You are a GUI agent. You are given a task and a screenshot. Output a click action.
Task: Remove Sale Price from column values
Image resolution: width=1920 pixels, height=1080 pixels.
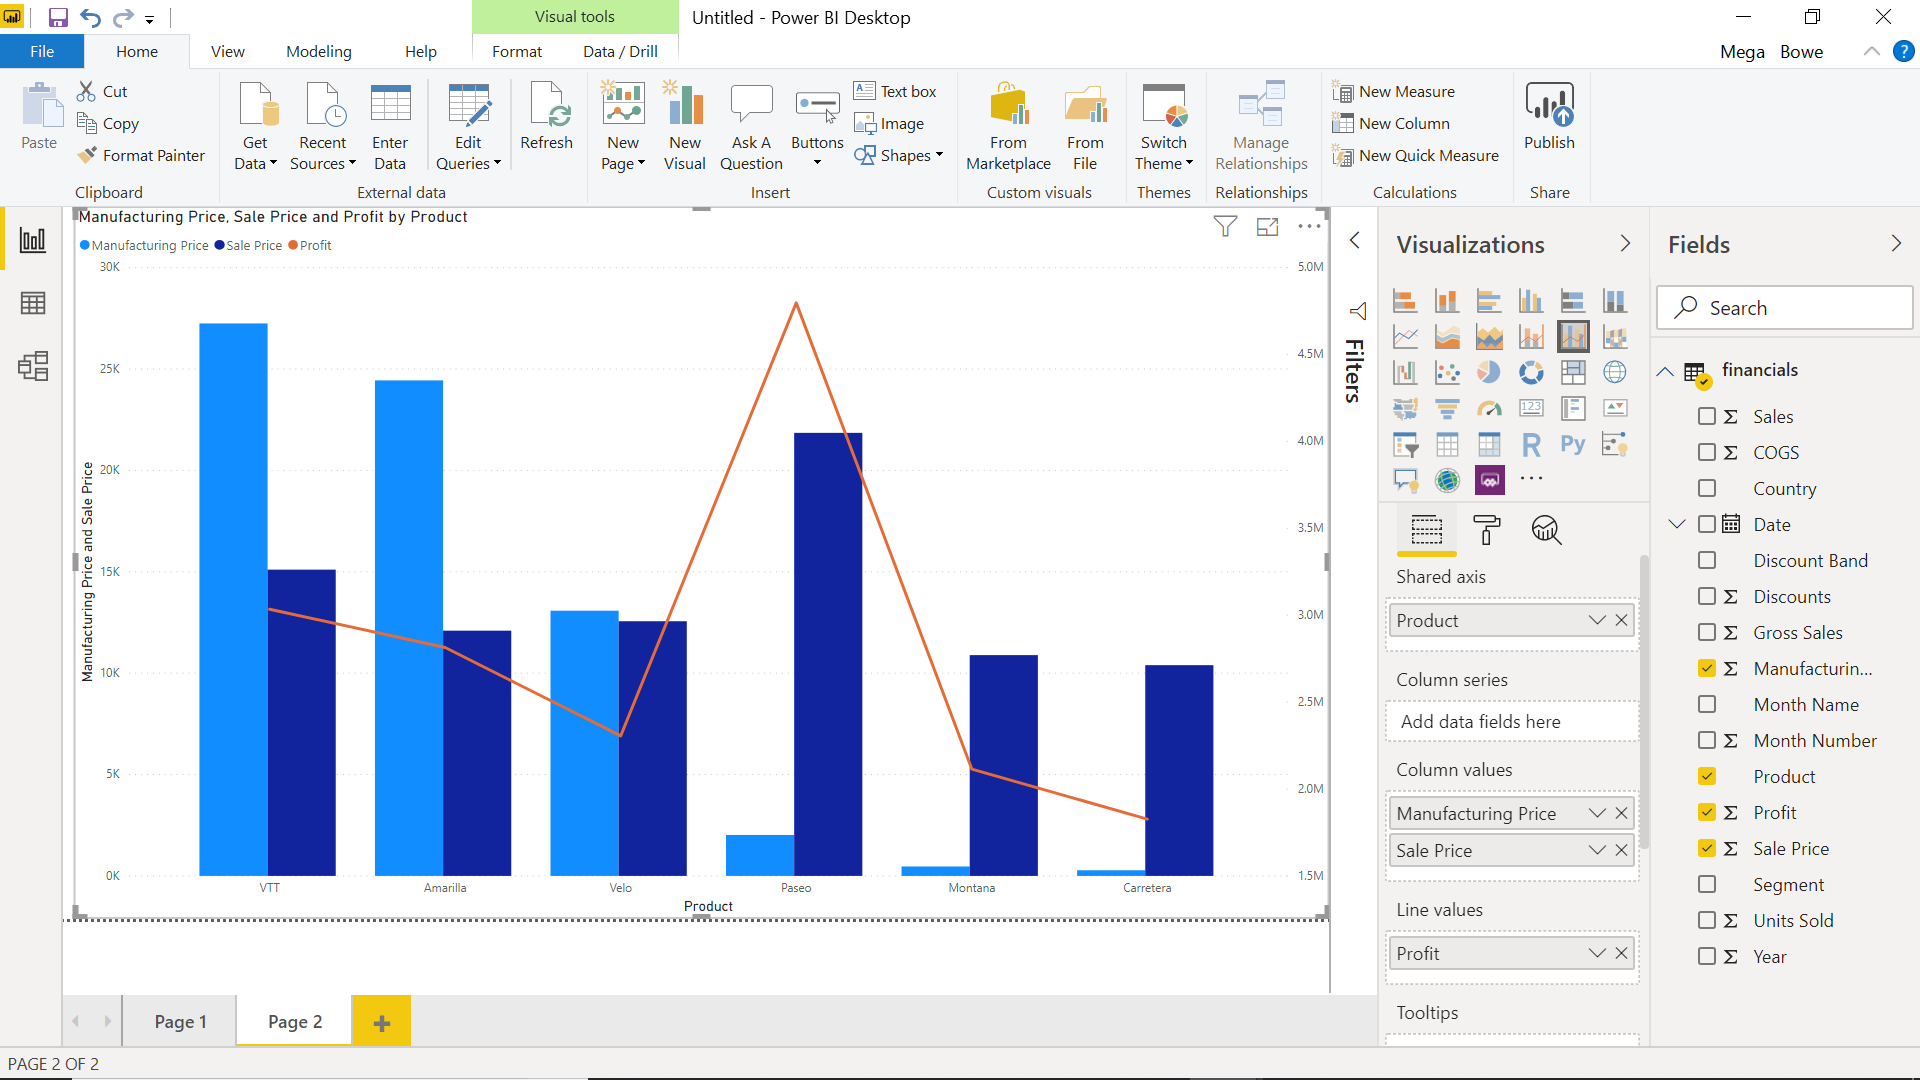click(x=1621, y=850)
